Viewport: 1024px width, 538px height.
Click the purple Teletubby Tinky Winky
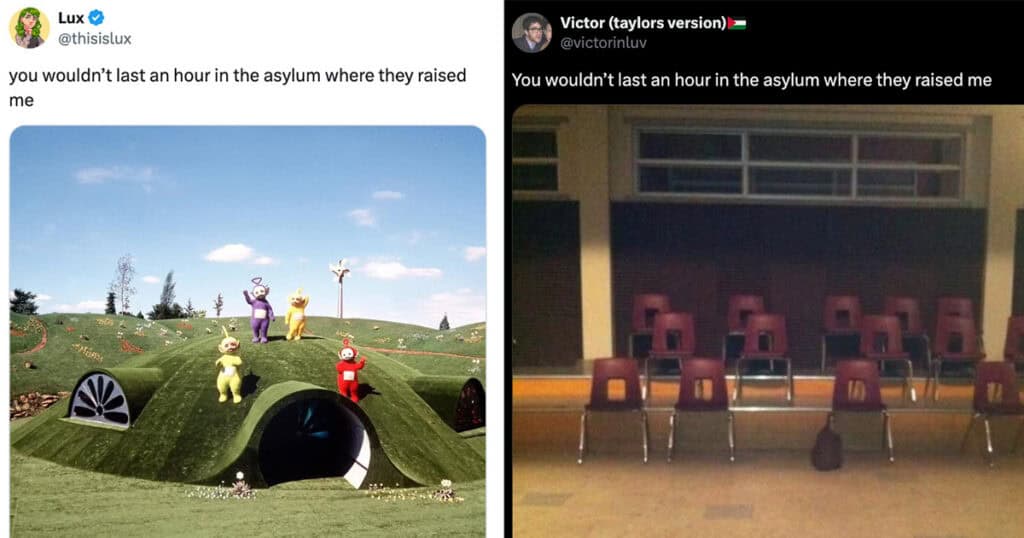pos(259,310)
